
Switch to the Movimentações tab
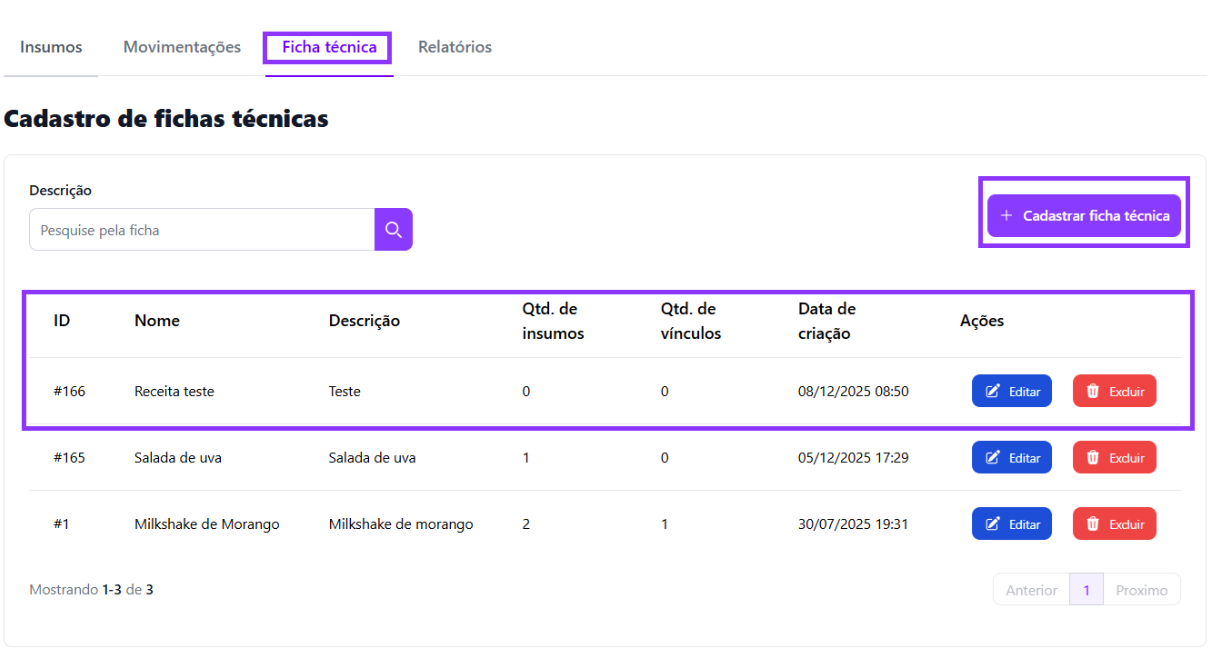pos(182,47)
